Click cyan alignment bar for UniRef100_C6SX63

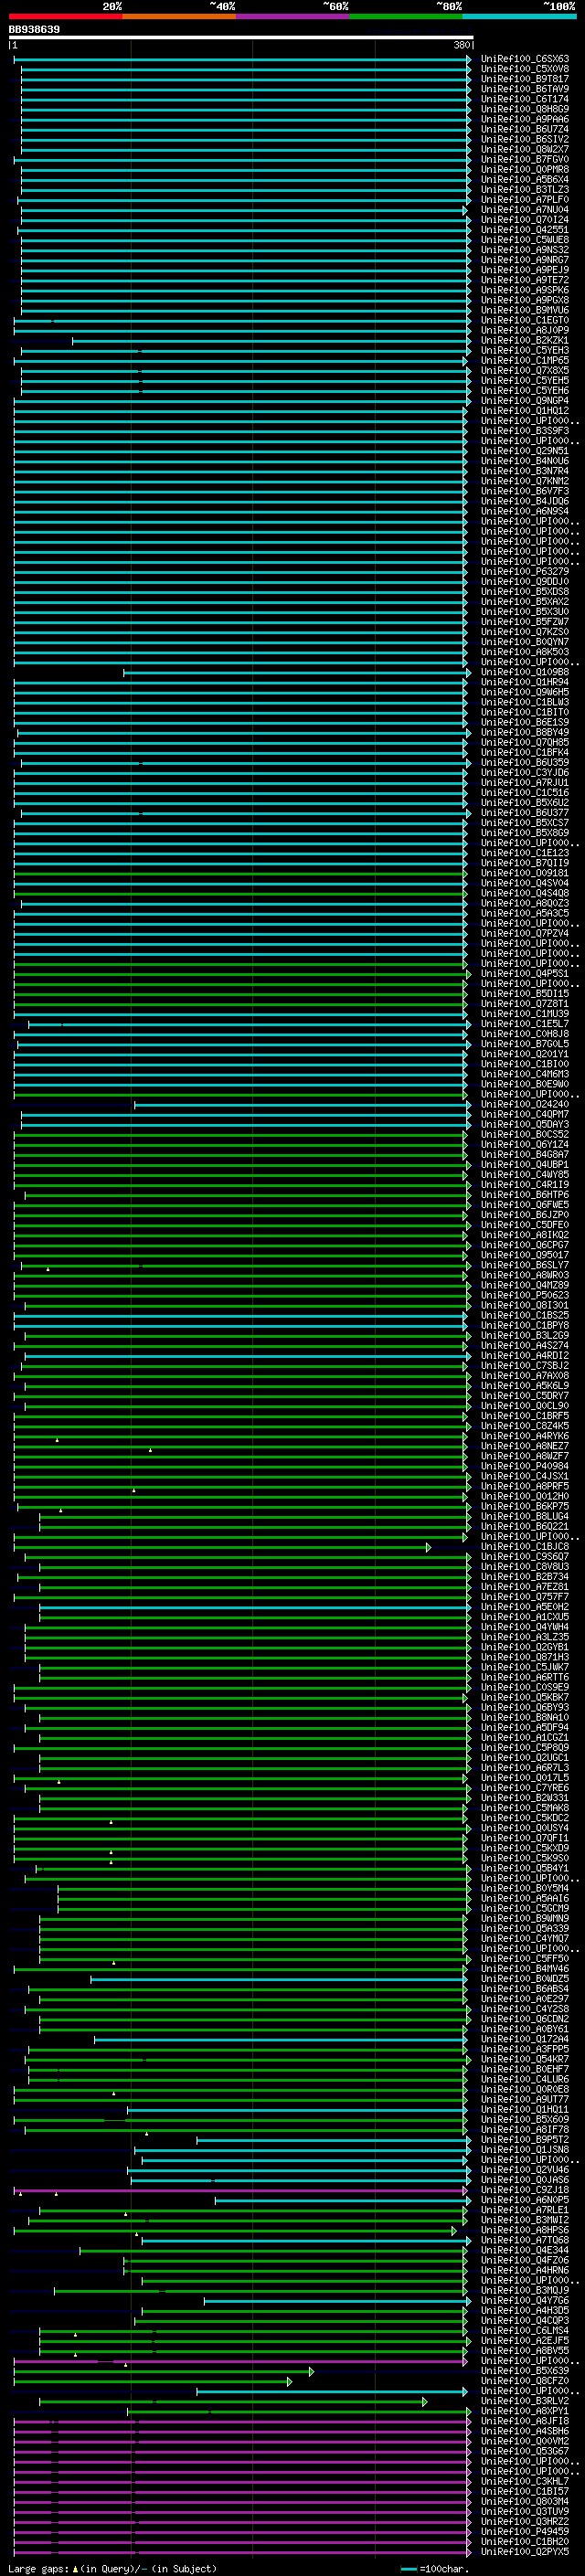tap(242, 59)
